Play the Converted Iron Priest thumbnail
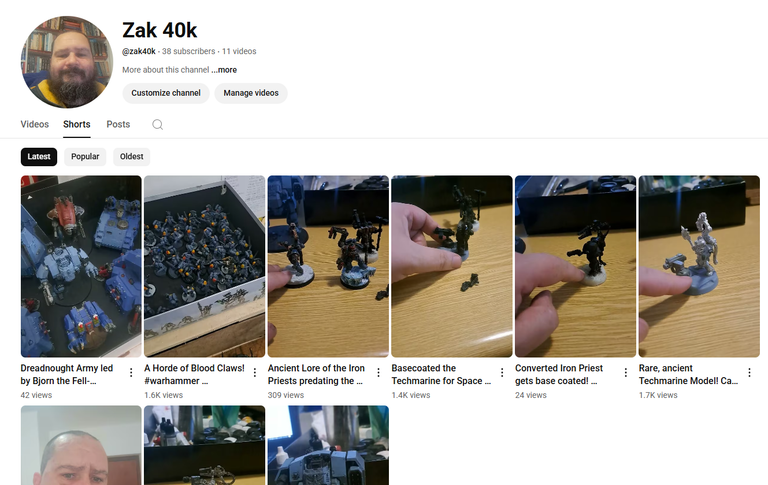 (576, 266)
